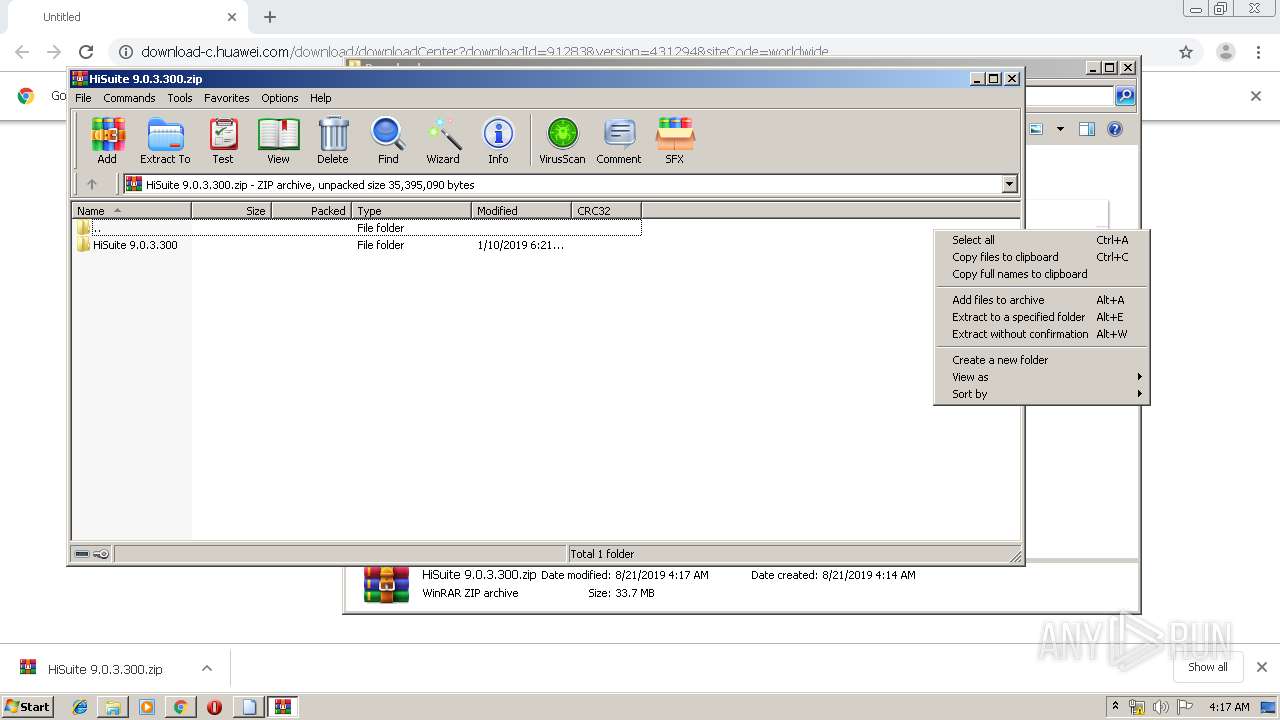Click the Opera icon in the taskbar
Screen dimensions: 1280x720
tap(214, 707)
